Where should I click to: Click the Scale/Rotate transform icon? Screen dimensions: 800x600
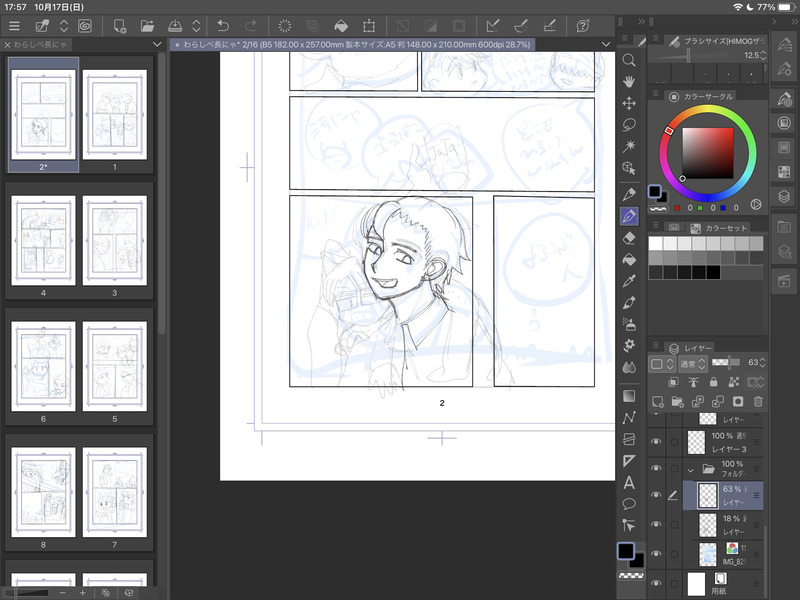point(369,26)
